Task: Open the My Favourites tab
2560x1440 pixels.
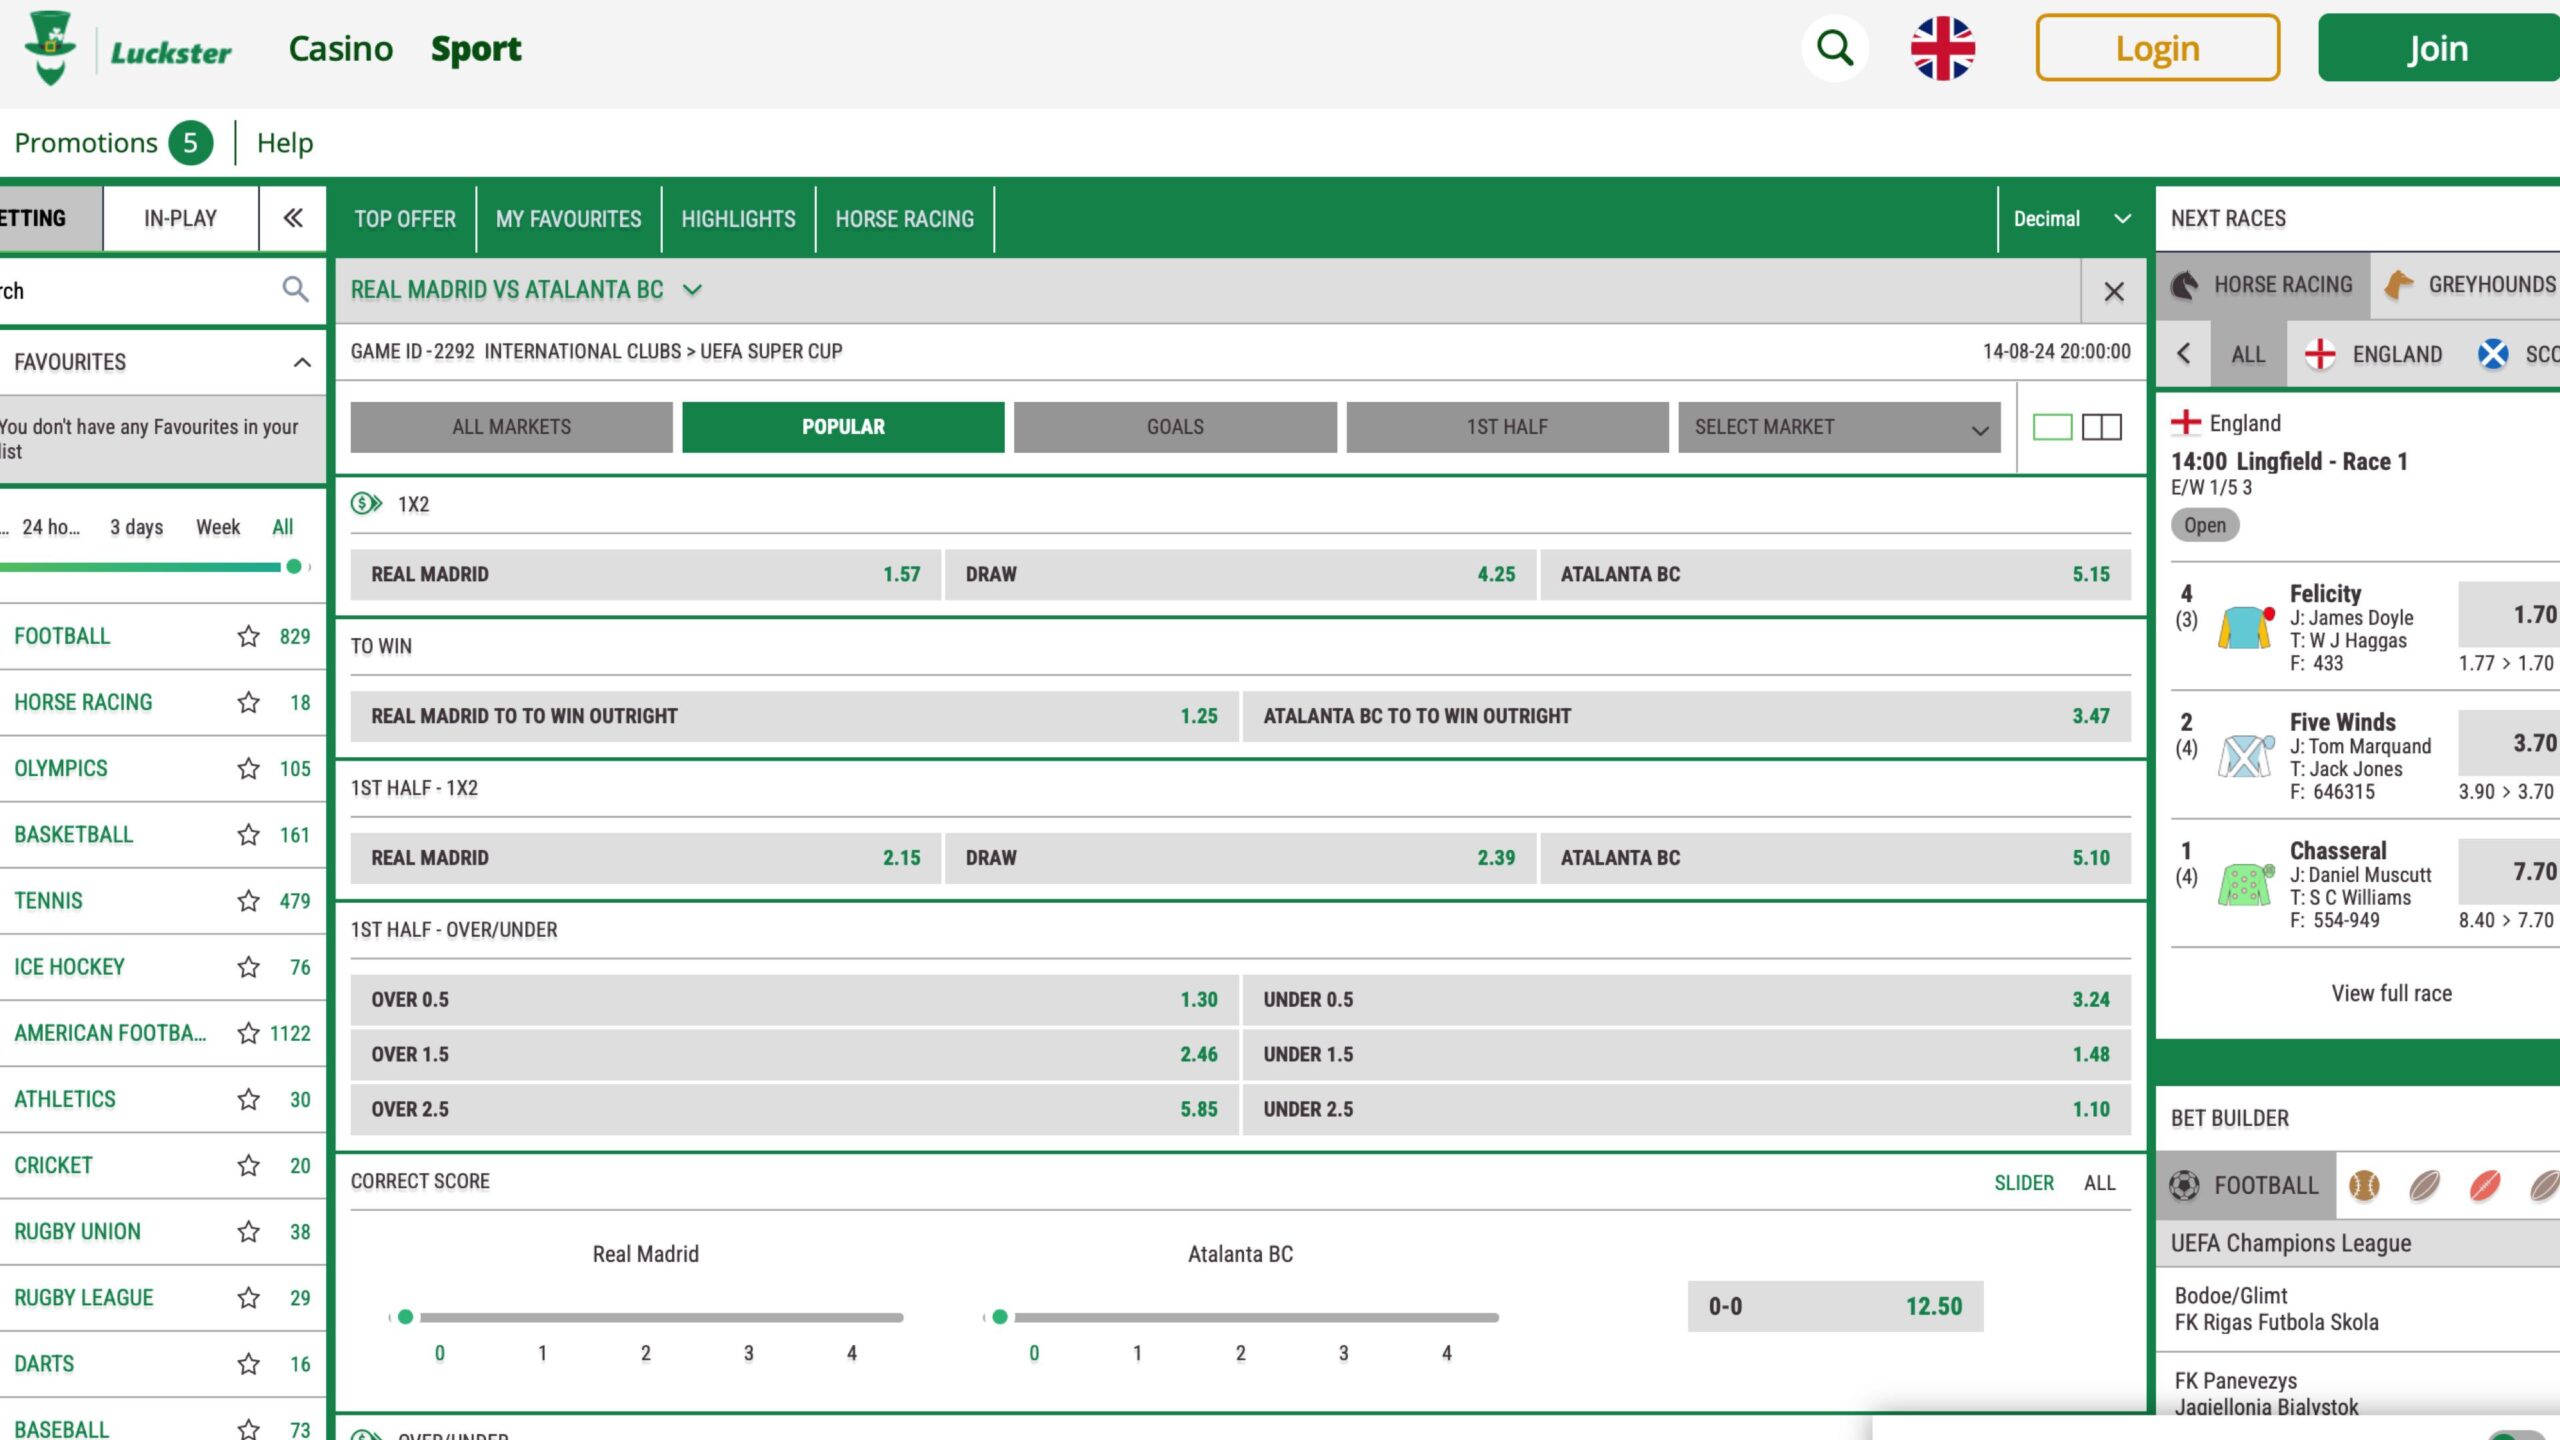Action: tap(568, 218)
